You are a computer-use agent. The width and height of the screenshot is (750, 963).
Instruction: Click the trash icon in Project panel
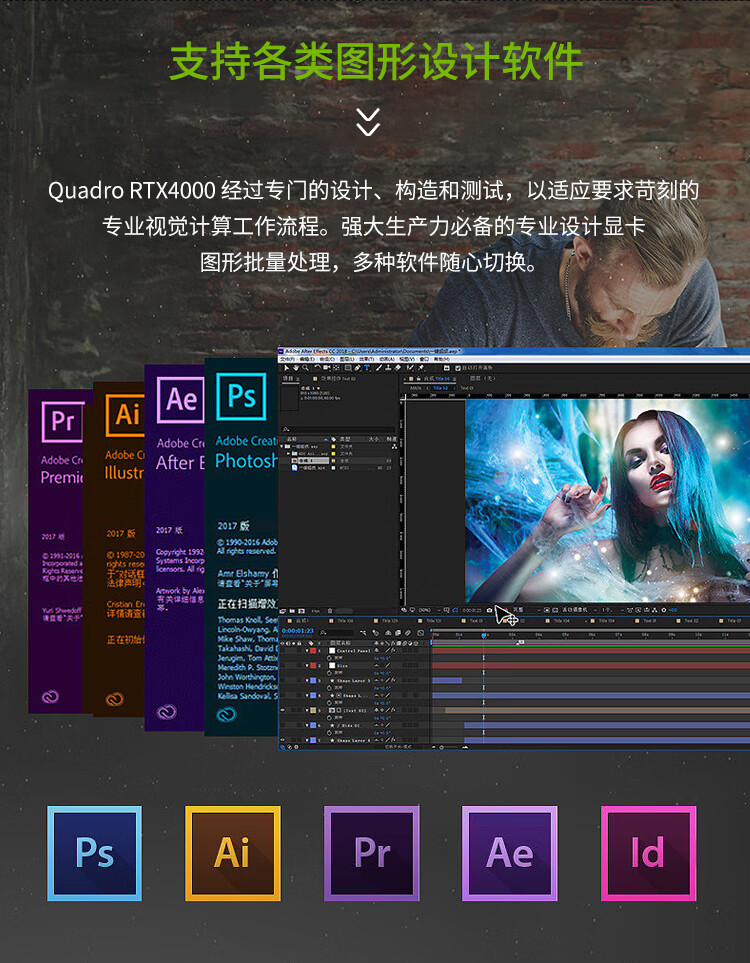[x=330, y=610]
